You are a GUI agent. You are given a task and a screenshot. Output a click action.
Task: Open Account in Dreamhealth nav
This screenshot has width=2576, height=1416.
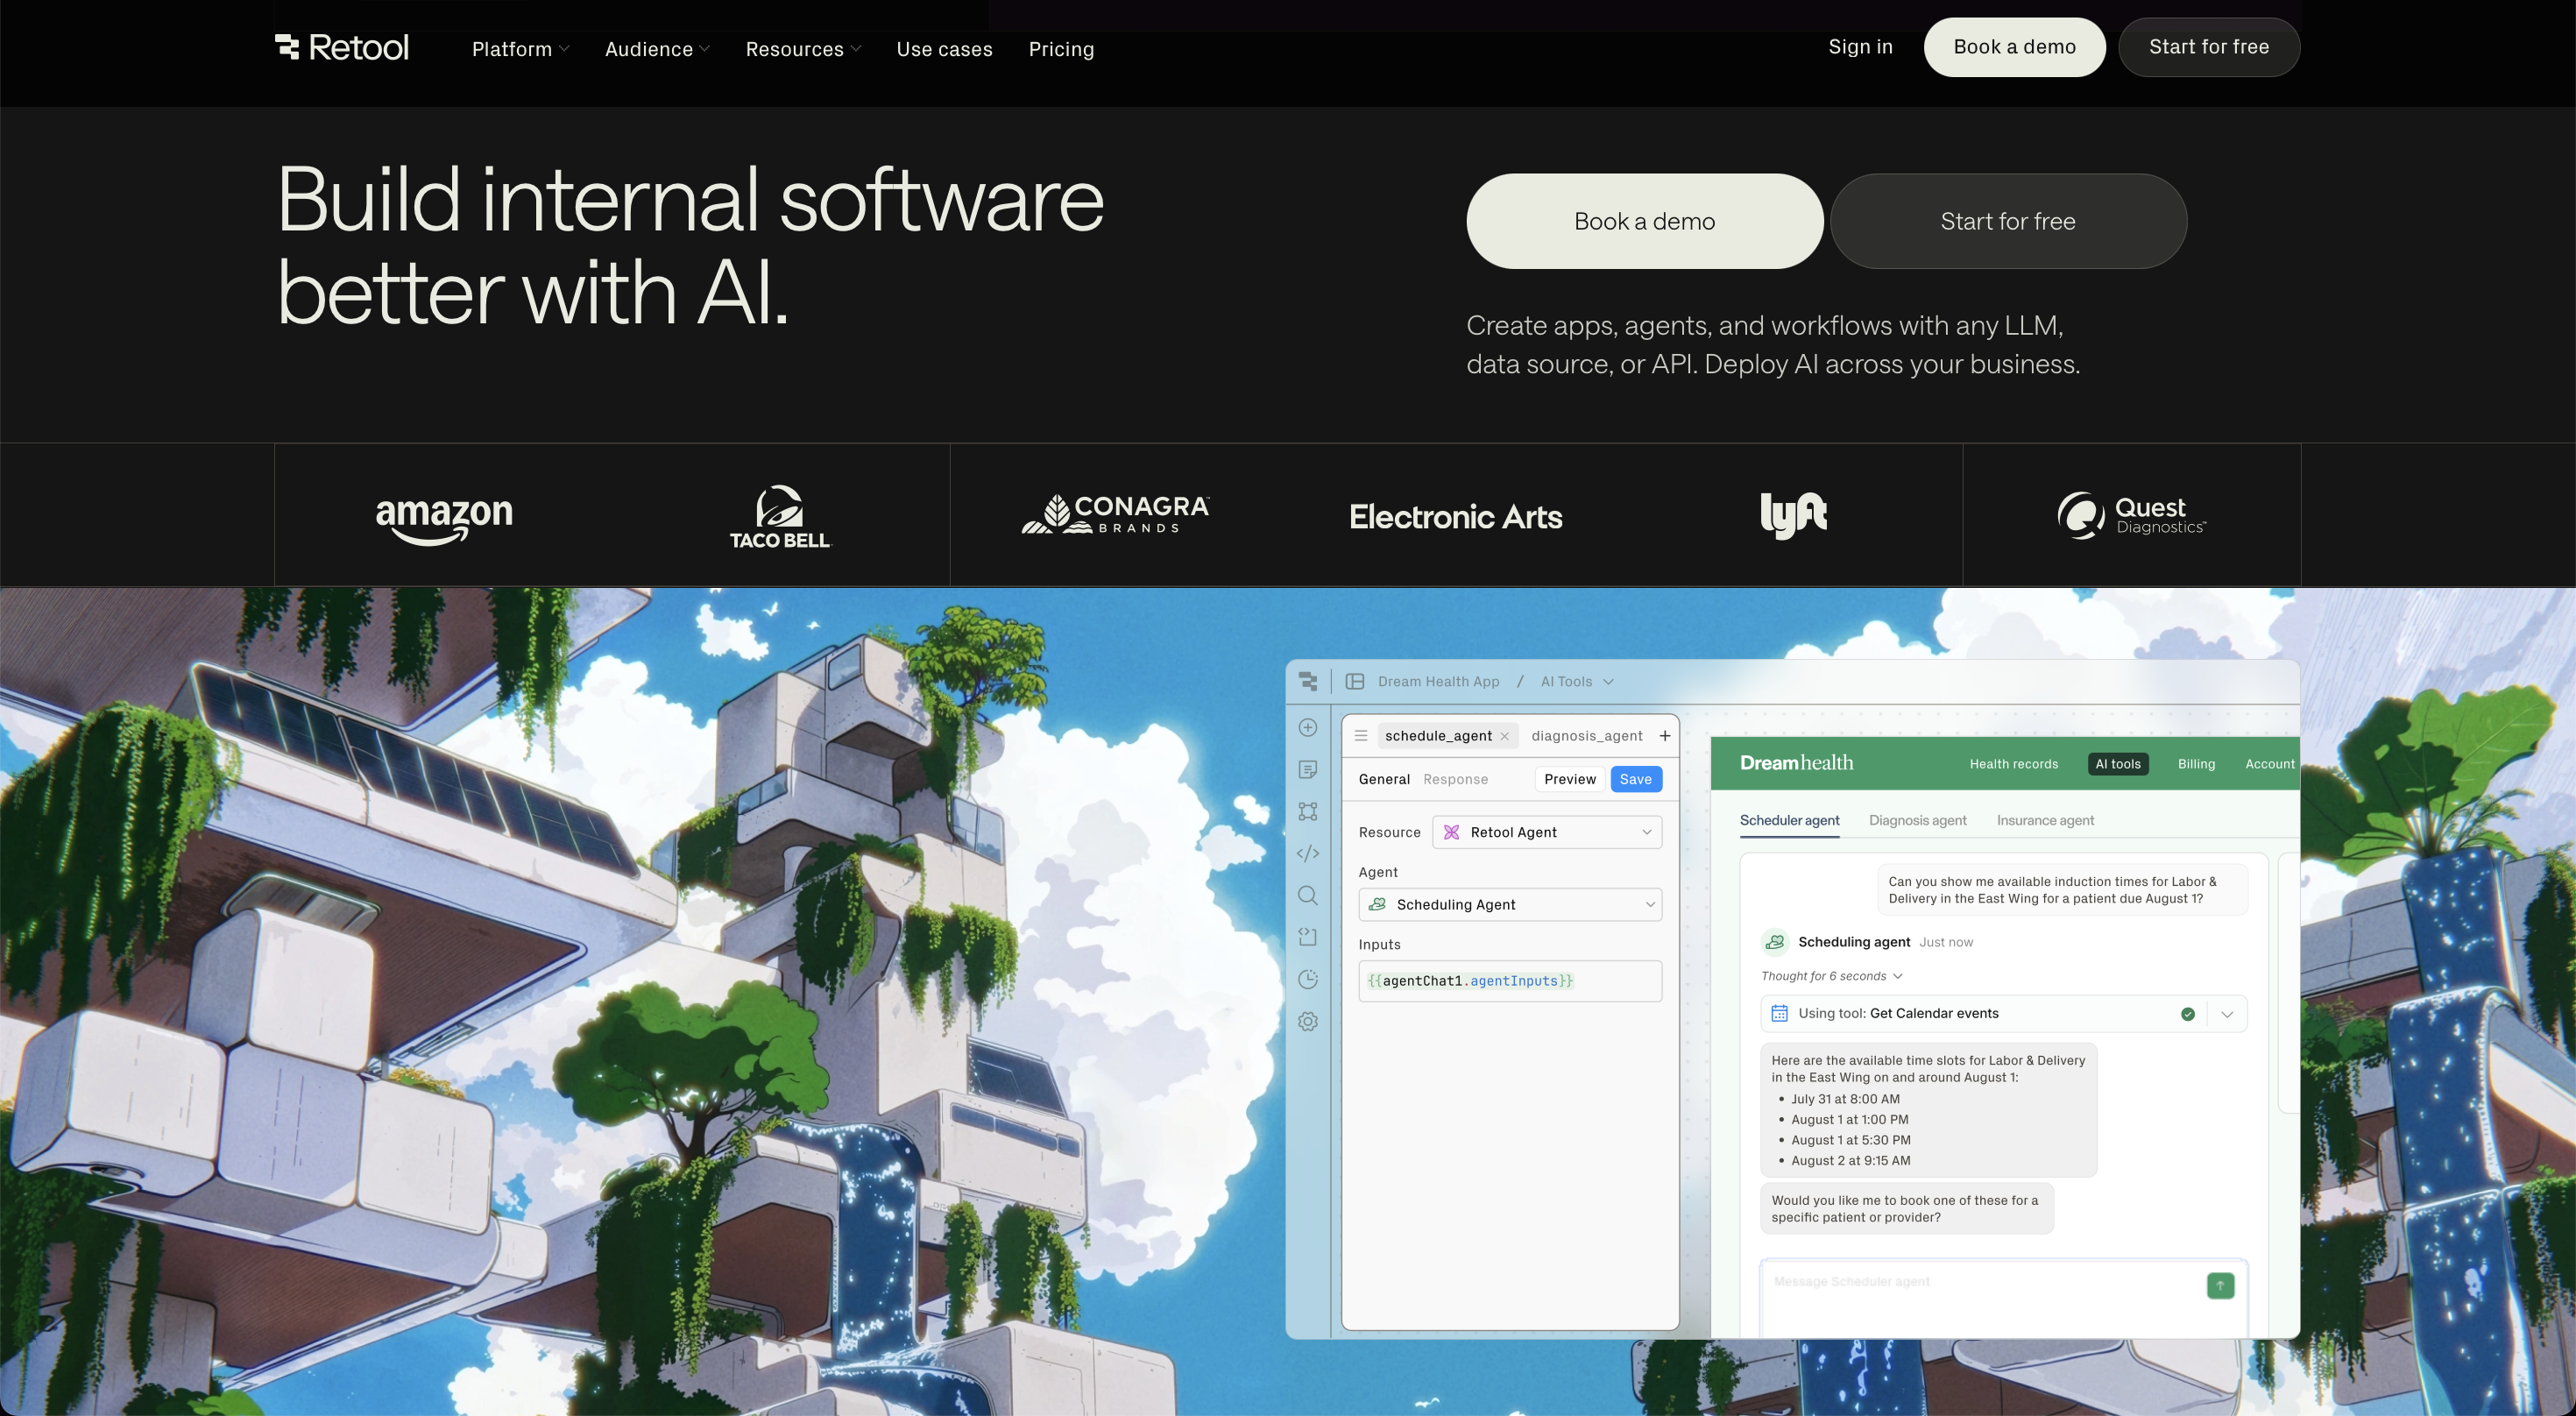tap(2270, 764)
